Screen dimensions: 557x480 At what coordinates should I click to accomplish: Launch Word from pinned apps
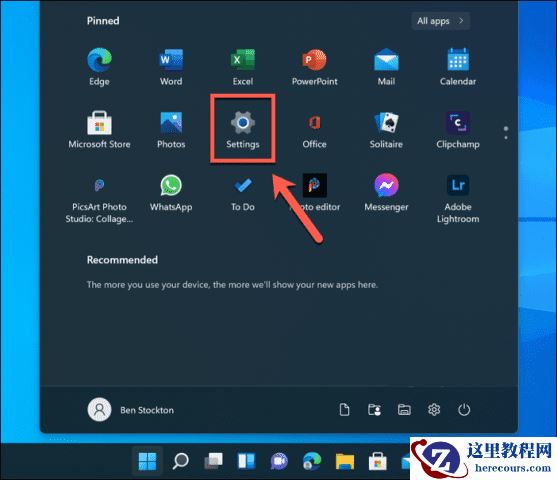(x=171, y=67)
